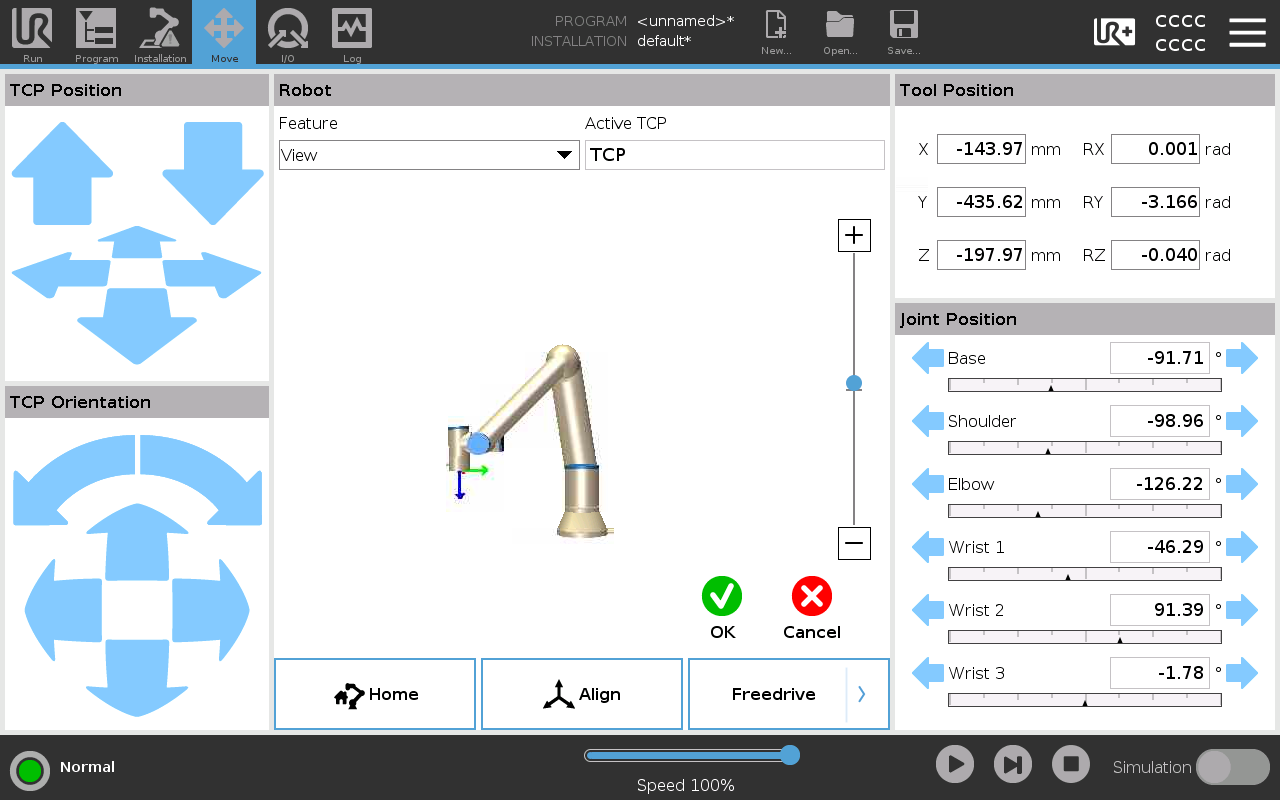Screen dimensions: 1280x800
Task: Rotate TCP with curved left arrow
Action: click(x=73, y=480)
